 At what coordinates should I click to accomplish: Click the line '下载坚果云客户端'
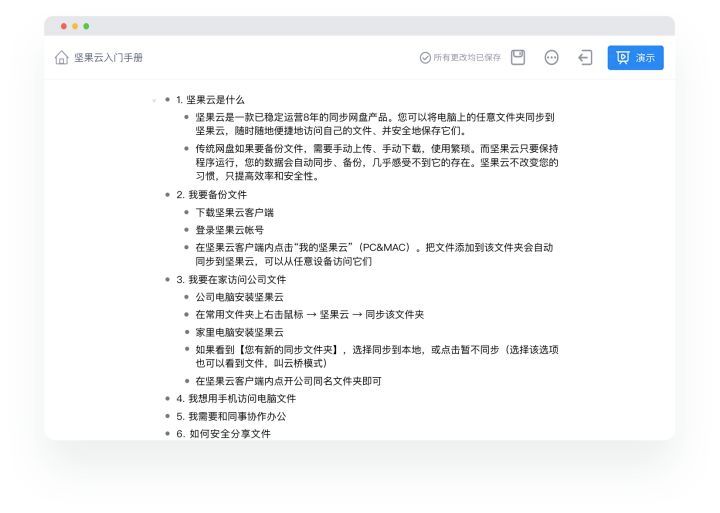click(x=235, y=213)
